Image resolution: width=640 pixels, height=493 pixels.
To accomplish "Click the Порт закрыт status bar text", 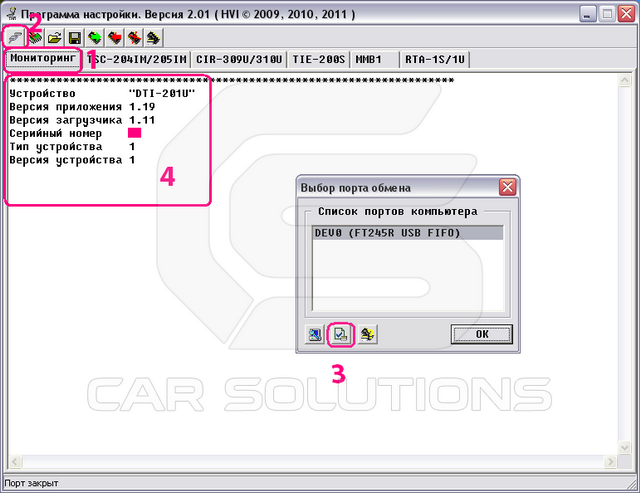I will (31, 483).
